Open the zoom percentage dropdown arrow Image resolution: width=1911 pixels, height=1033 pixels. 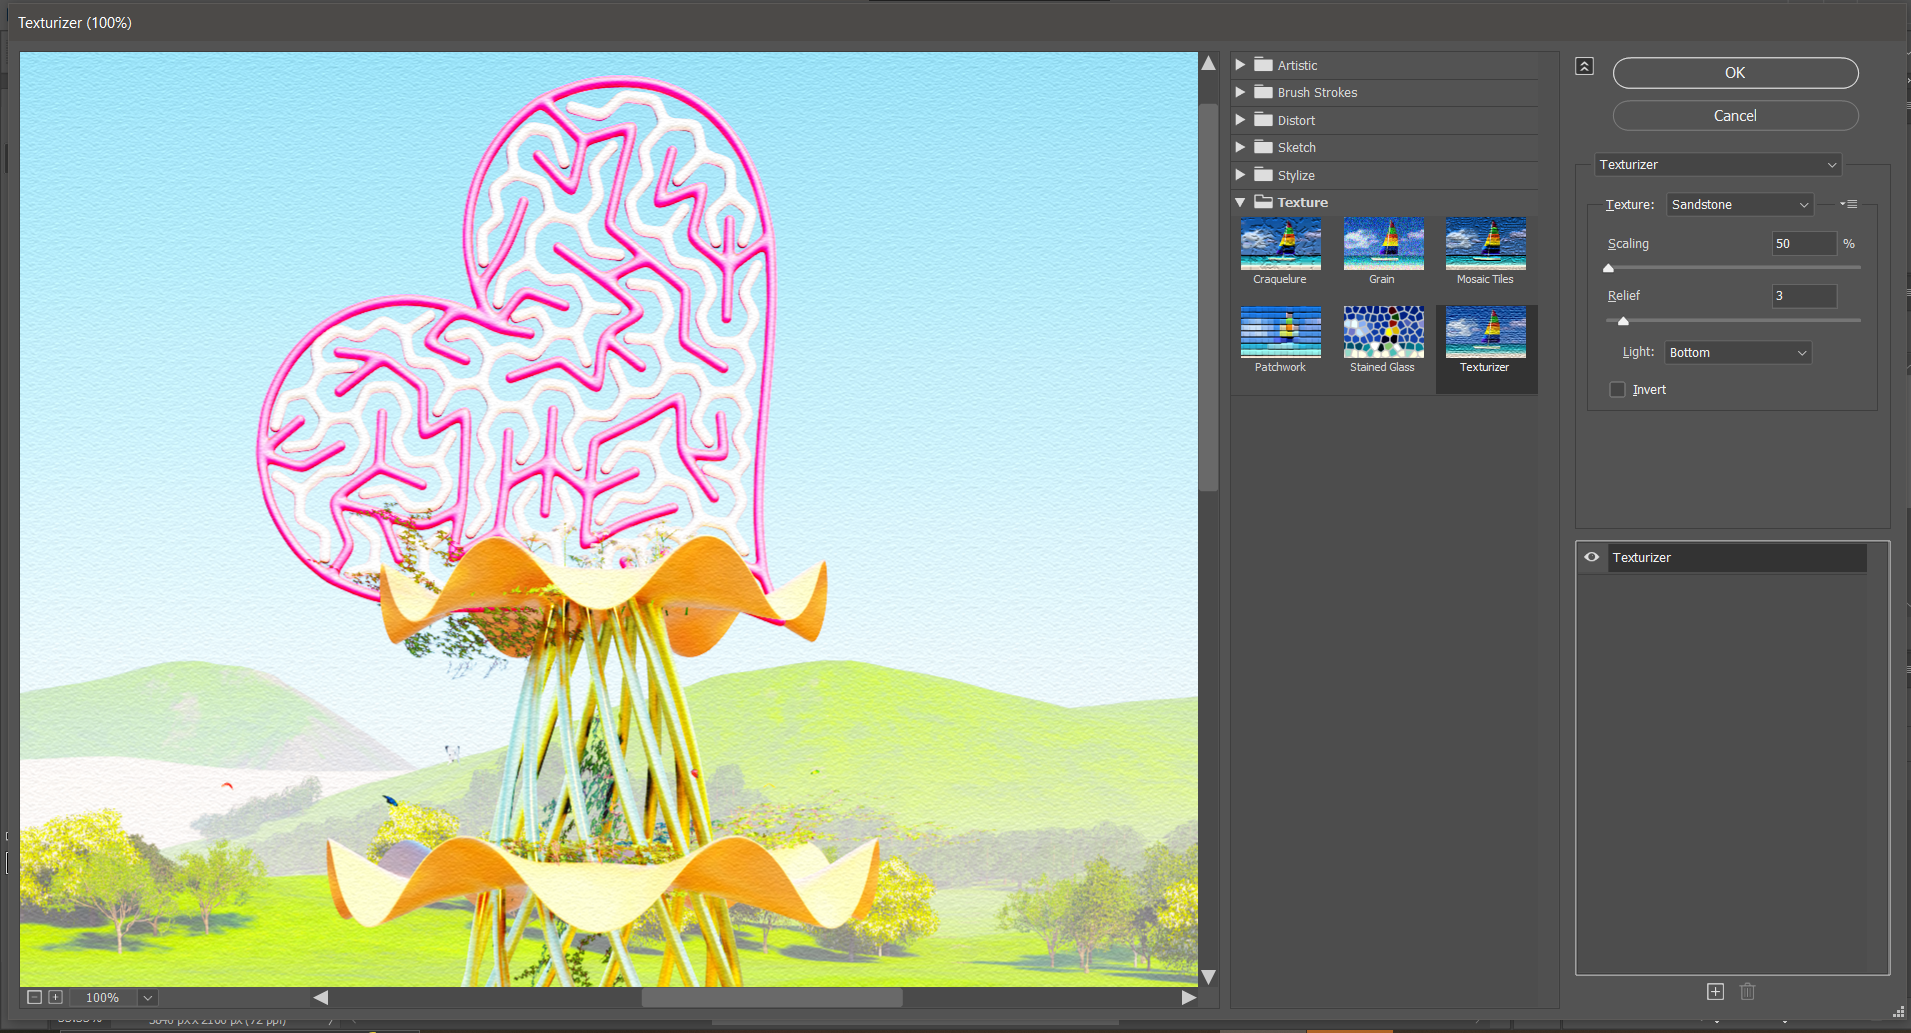coord(148,997)
